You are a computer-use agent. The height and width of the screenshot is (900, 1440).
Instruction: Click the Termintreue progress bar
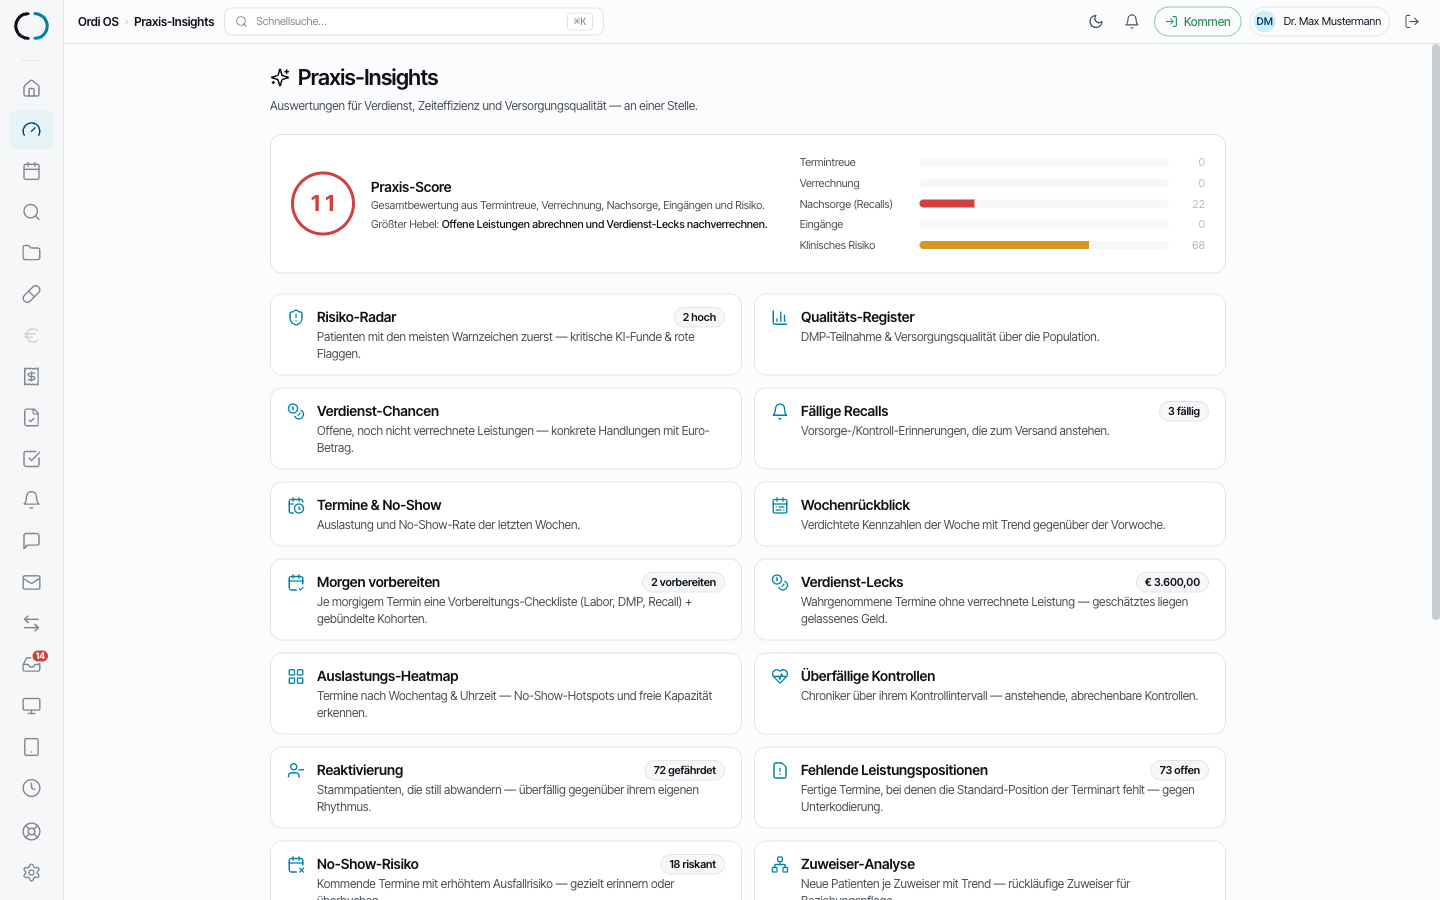pyautogui.click(x=1044, y=162)
